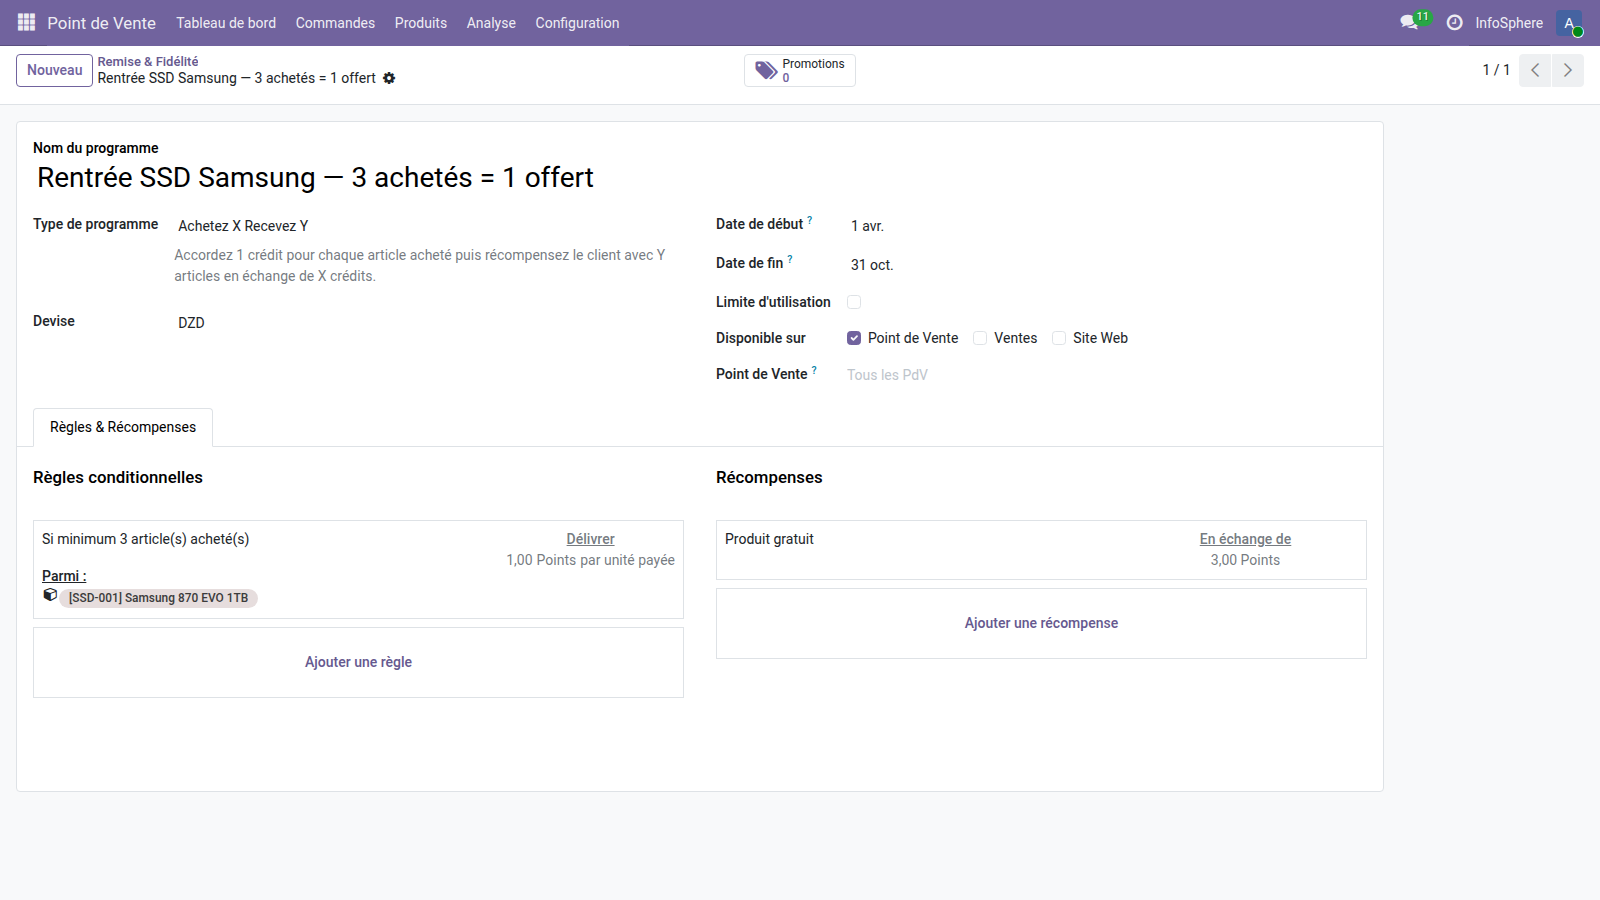The width and height of the screenshot is (1600, 900).
Task: Open the activities clock icon
Action: tap(1455, 22)
